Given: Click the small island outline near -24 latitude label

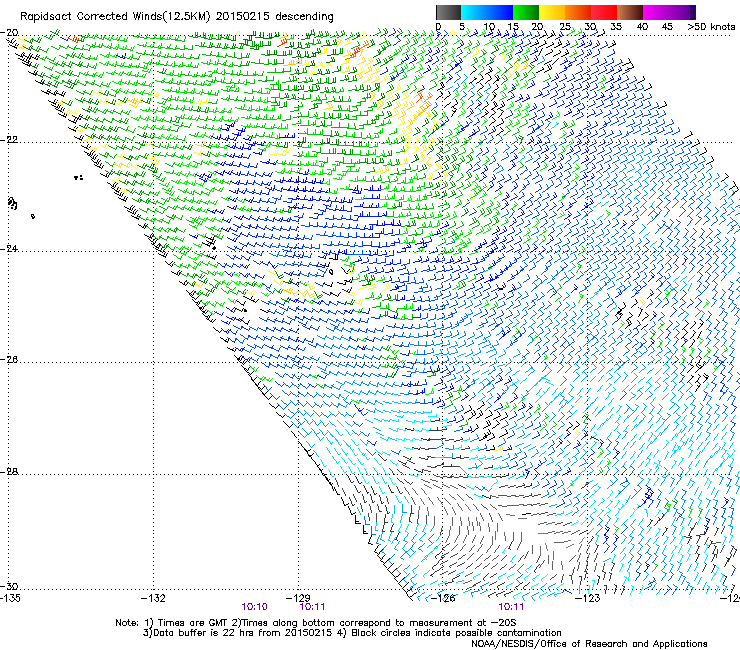Looking at the screenshot, I should point(13,203).
